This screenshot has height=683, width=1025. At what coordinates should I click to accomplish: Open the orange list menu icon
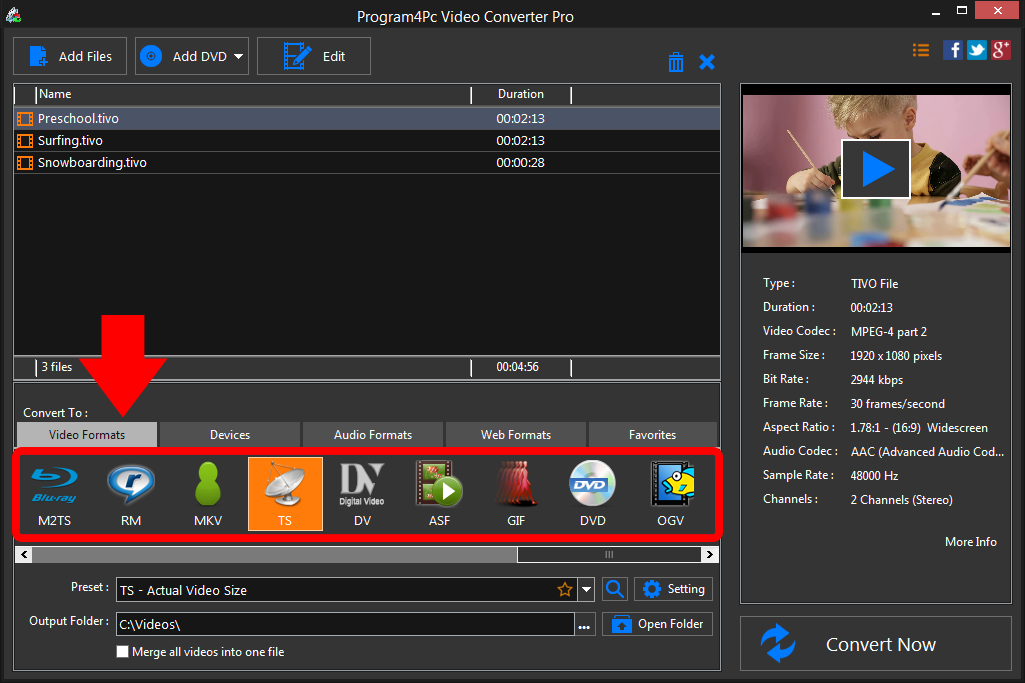(x=921, y=50)
